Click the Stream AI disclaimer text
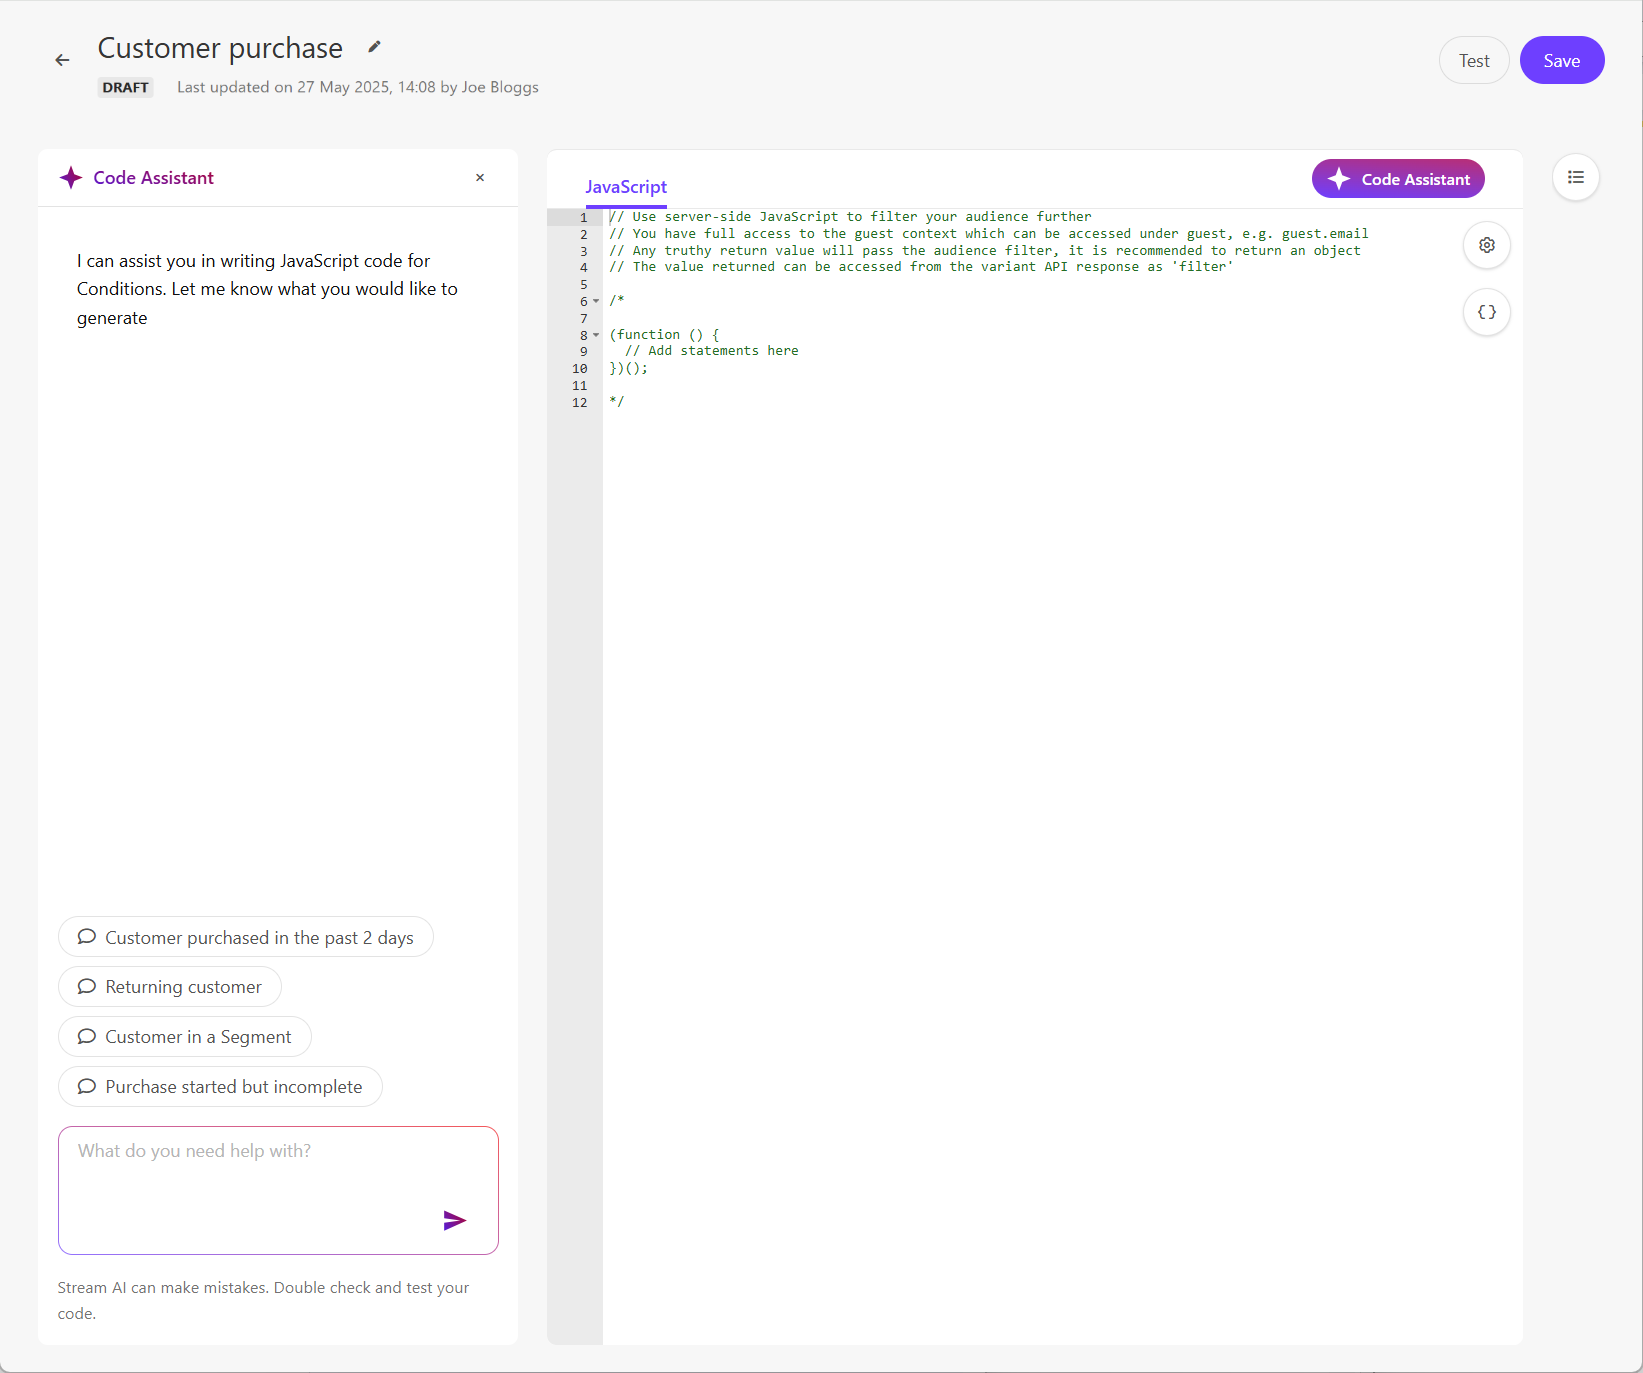 [263, 1300]
